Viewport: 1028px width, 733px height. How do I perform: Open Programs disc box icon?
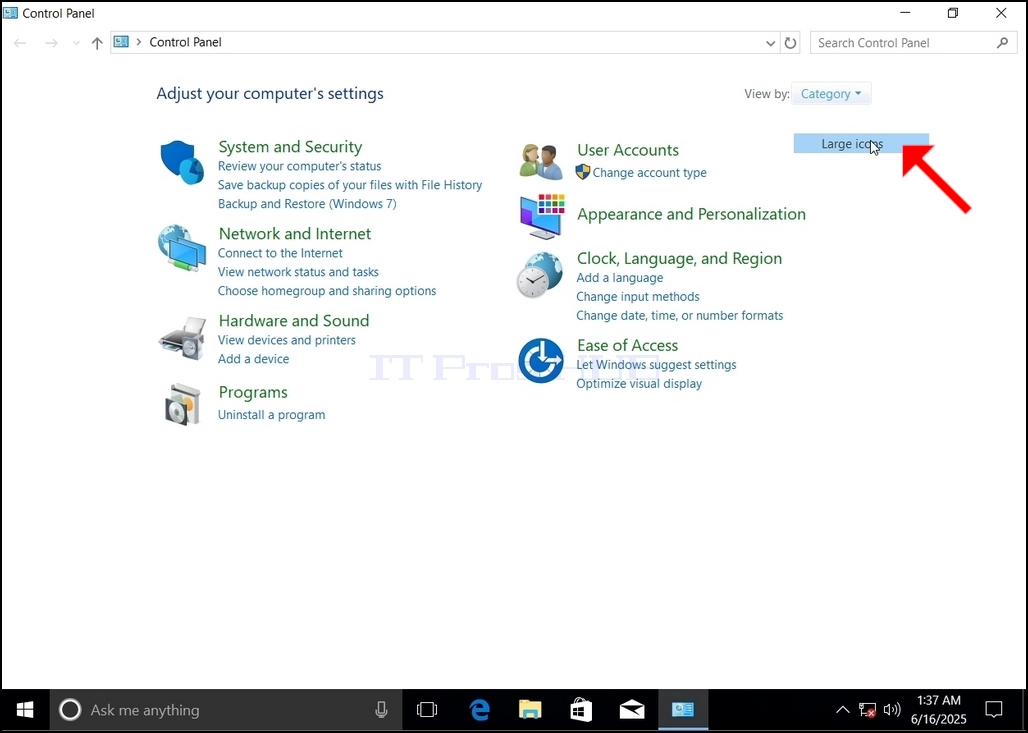182,405
